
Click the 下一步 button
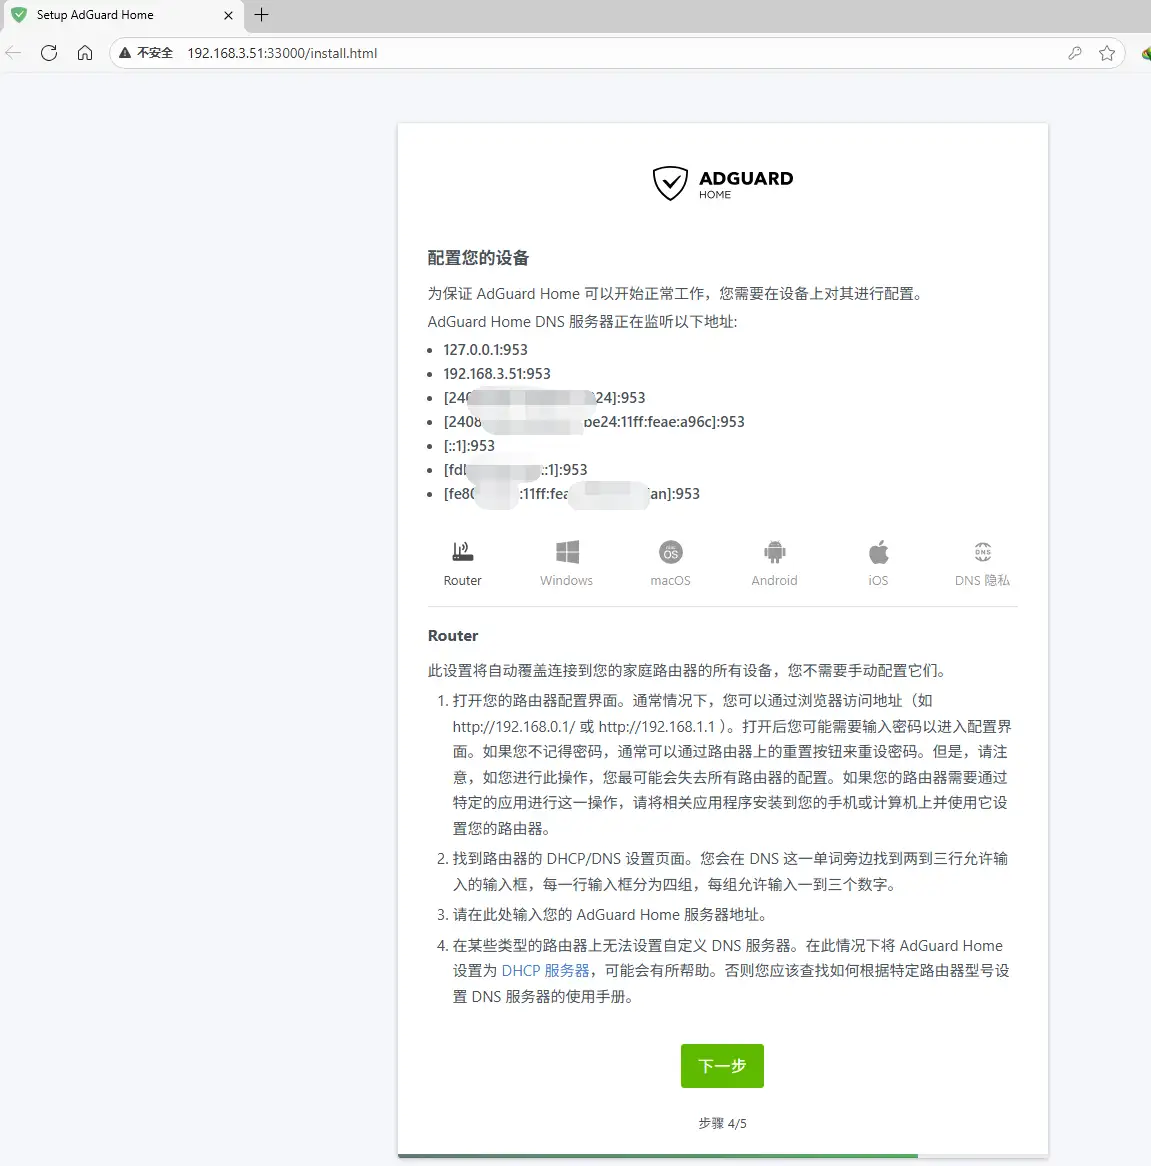pos(722,1066)
